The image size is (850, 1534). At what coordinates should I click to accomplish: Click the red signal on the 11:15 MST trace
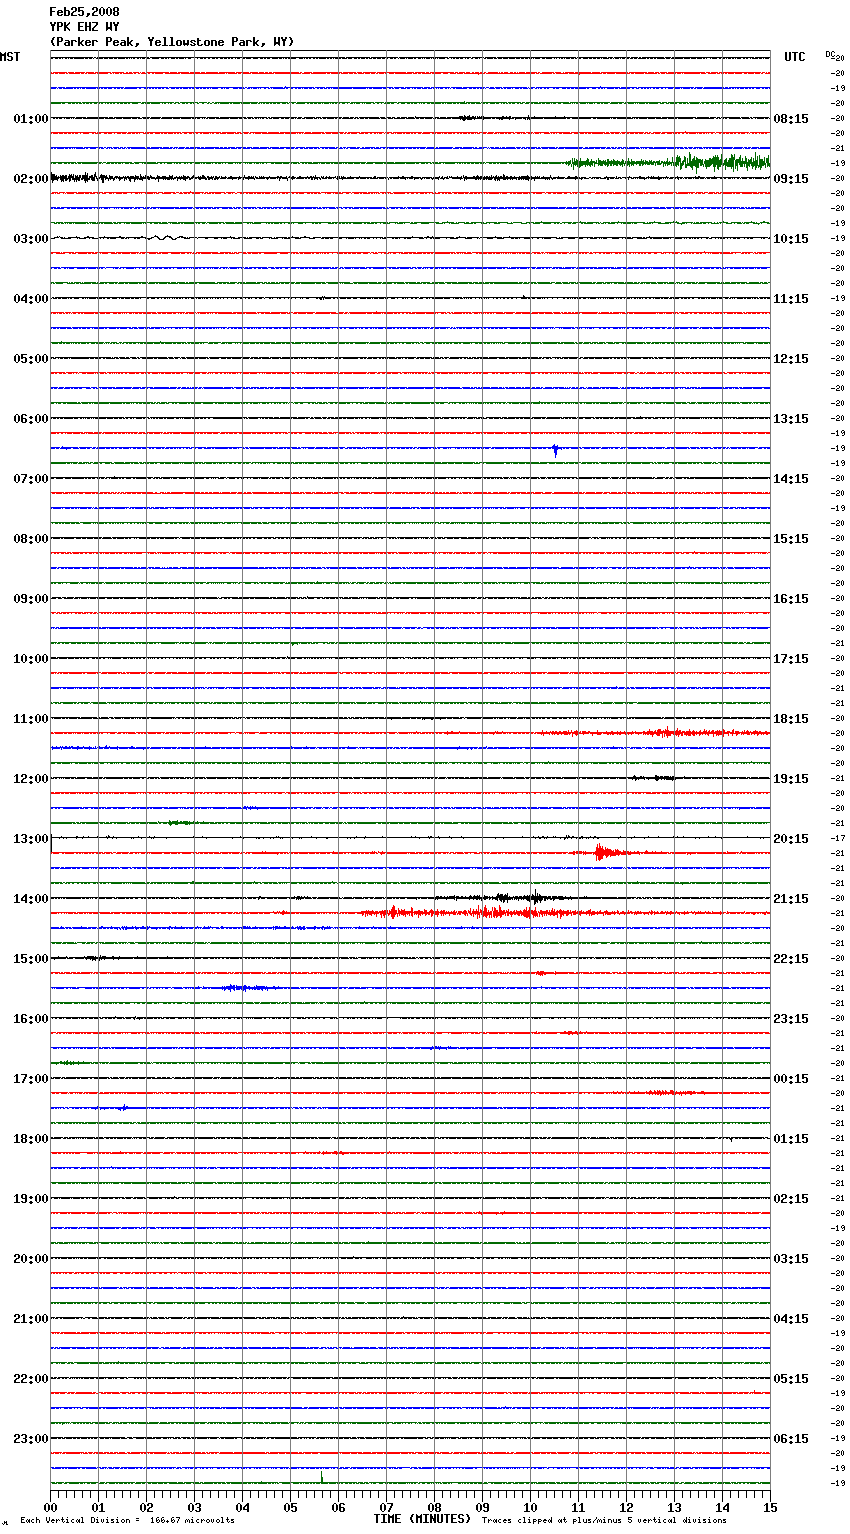coord(655,733)
